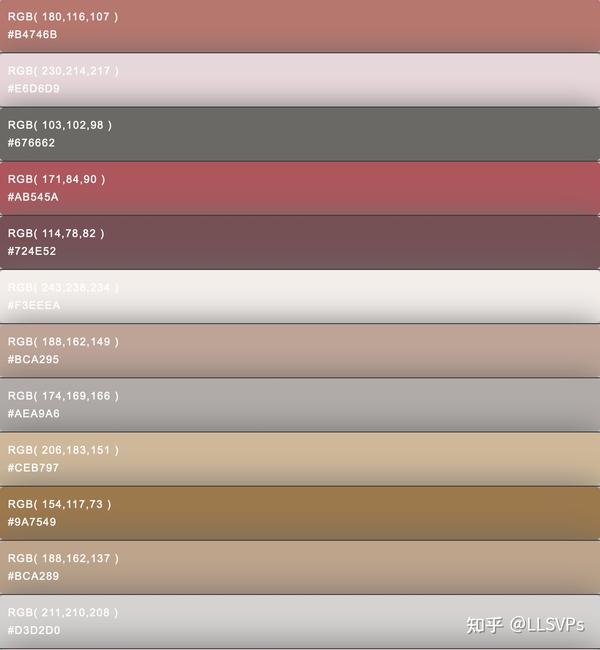The width and height of the screenshot is (600, 650).
Task: Click the text RGB( 103,102,98 )
Action: (x=60, y=125)
